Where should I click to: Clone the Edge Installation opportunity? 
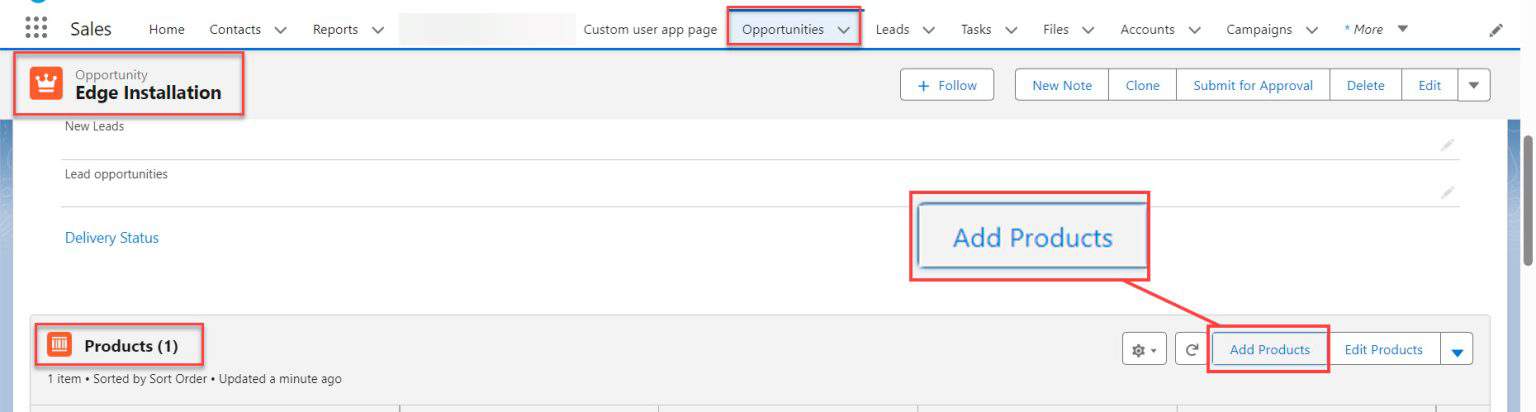point(1143,85)
